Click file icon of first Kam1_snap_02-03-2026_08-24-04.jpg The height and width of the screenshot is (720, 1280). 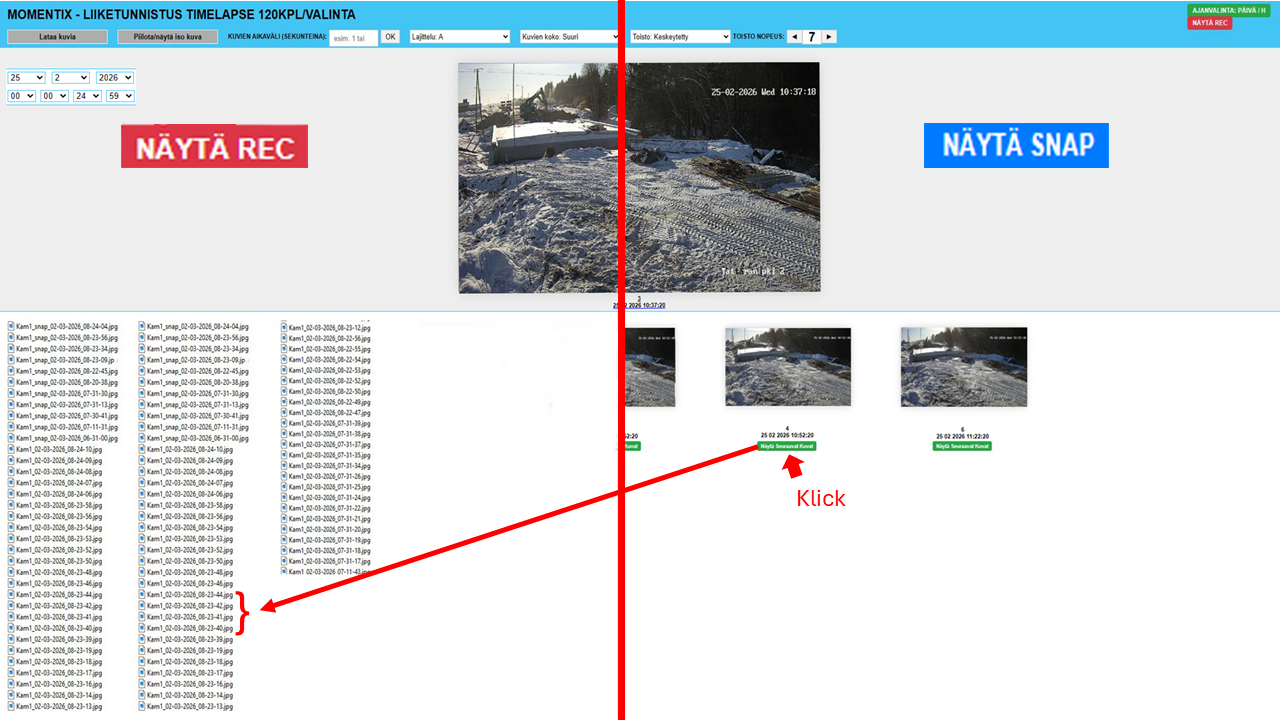point(11,326)
